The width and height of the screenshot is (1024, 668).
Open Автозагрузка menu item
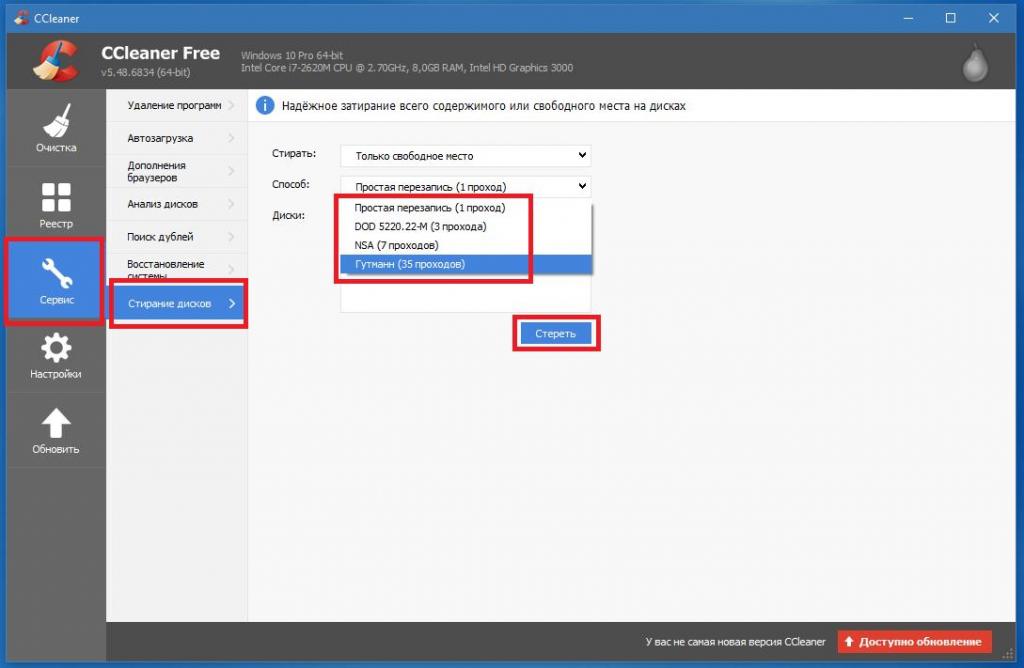point(177,138)
